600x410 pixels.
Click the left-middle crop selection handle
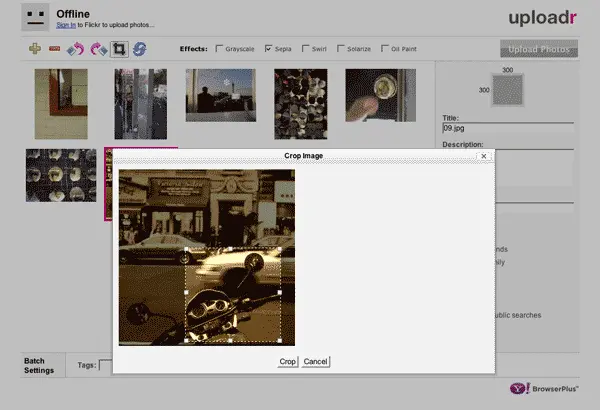coord(186,292)
